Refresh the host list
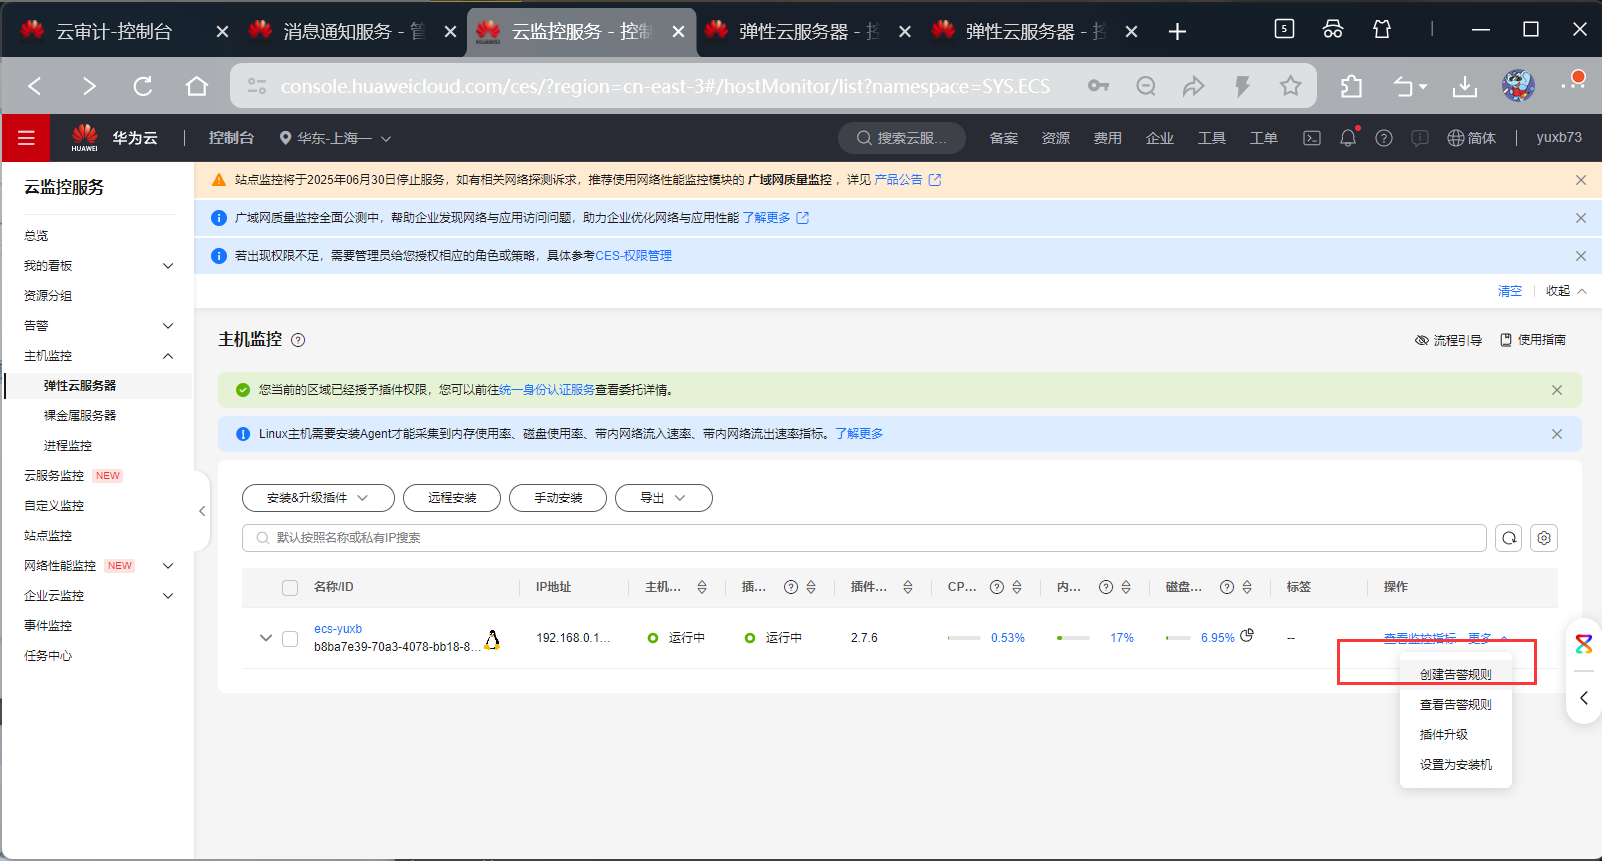This screenshot has height=861, width=1602. coord(1509,538)
